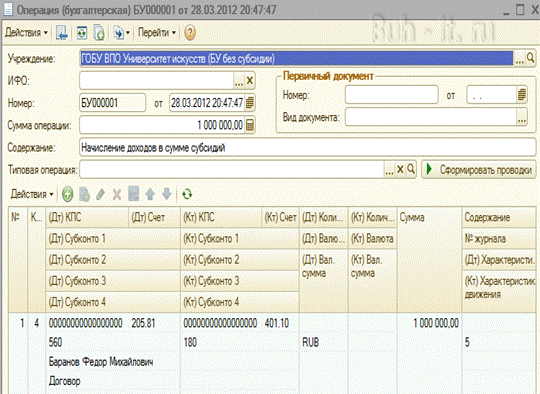Click the table refresh green arrows icon

pyautogui.click(x=187, y=195)
